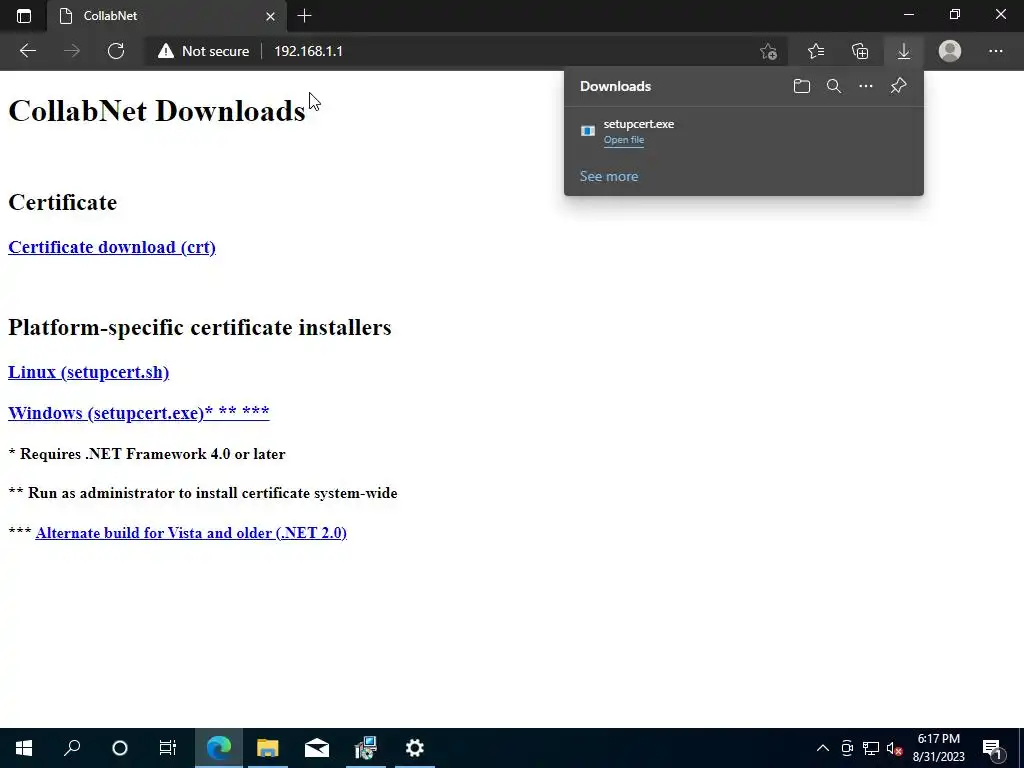Open more options in Downloads panel

[865, 86]
